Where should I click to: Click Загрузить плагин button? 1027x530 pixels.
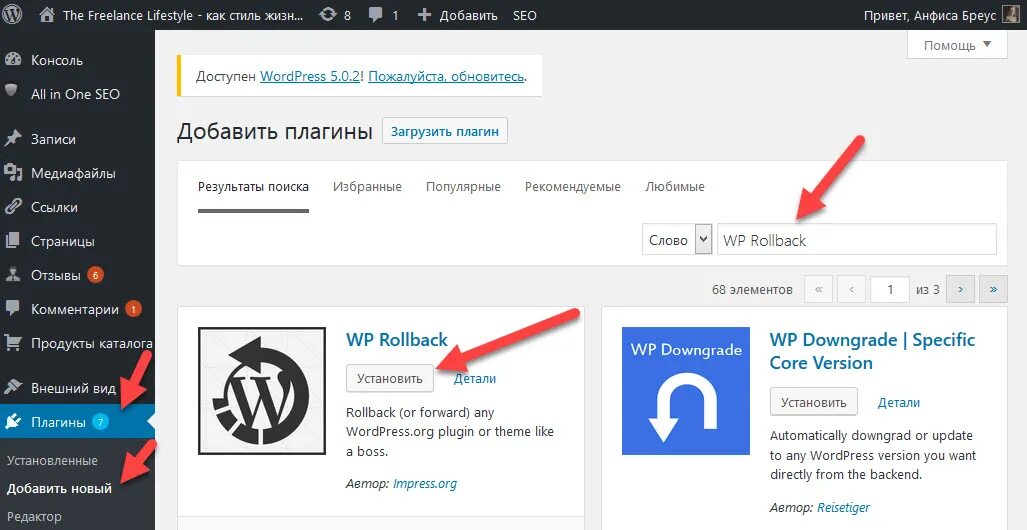445,131
